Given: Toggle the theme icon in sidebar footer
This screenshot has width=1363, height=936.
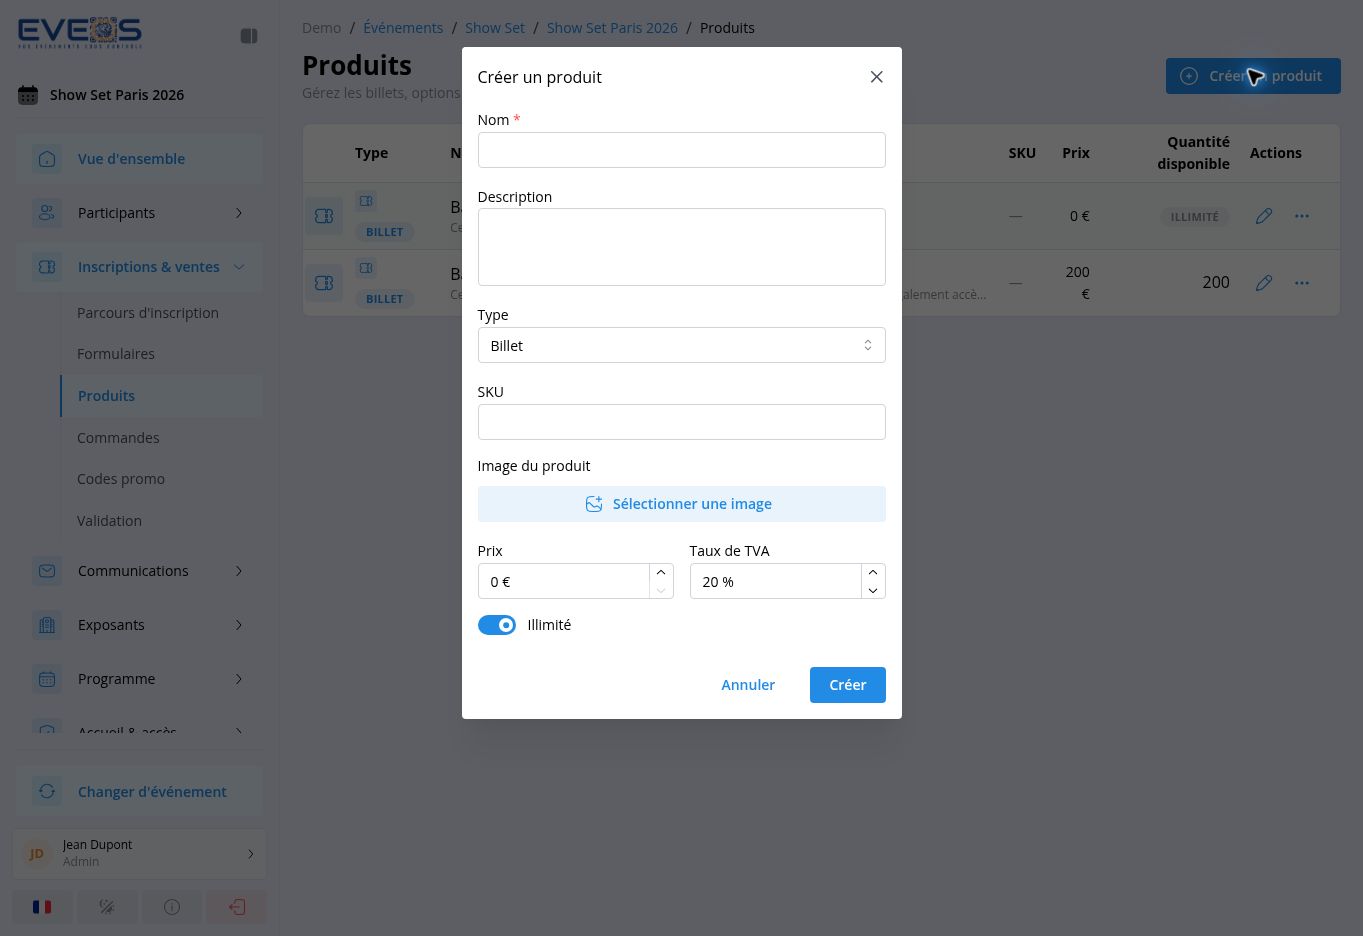Looking at the screenshot, I should 107,907.
